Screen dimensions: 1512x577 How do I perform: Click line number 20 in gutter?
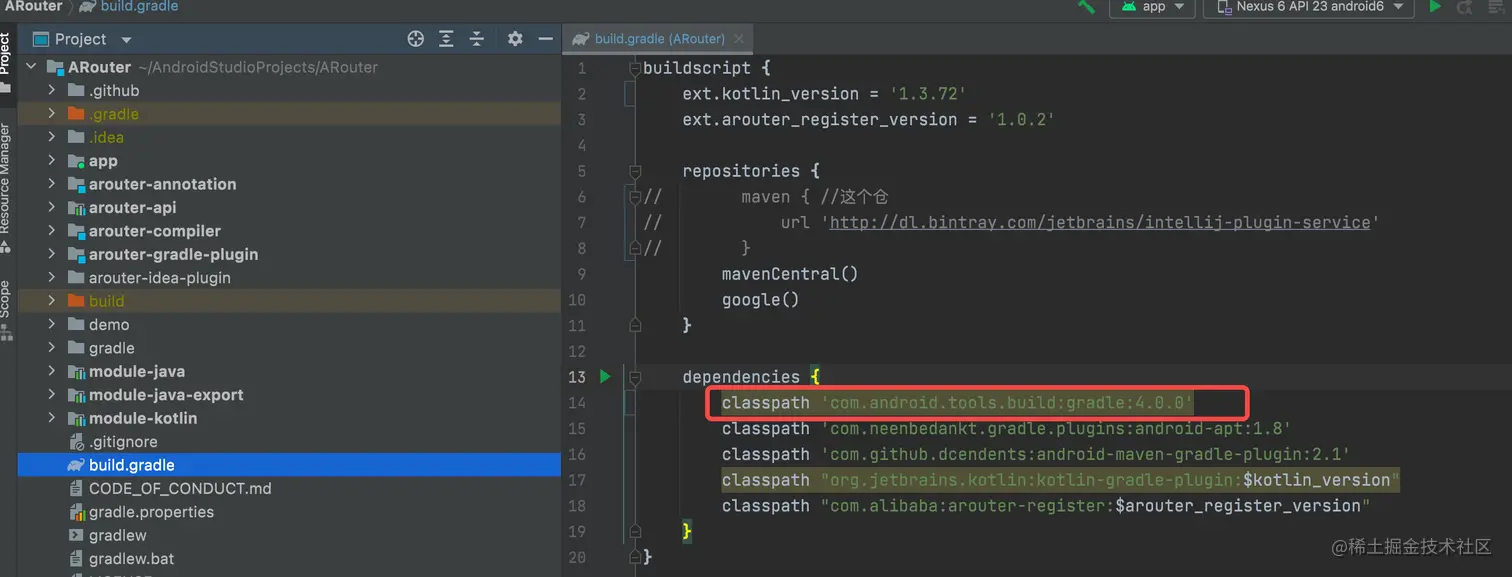[x=576, y=557]
